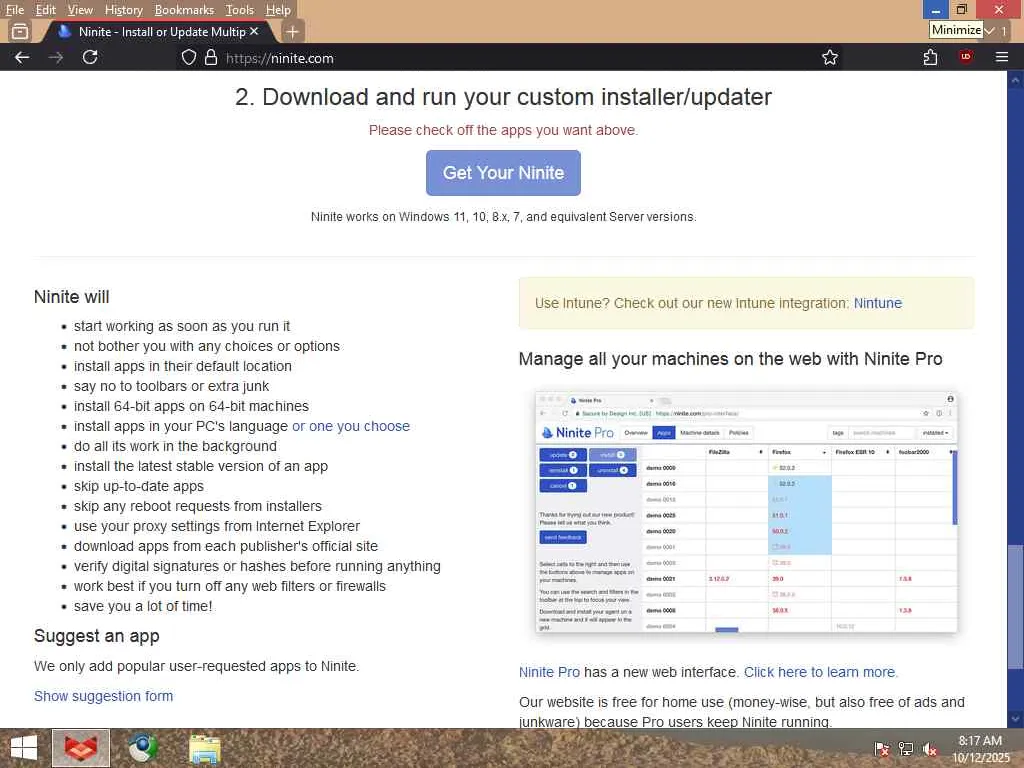Open the Ninite Pro screenshot thumbnail
Screen dimensions: 1024x768
point(746,512)
